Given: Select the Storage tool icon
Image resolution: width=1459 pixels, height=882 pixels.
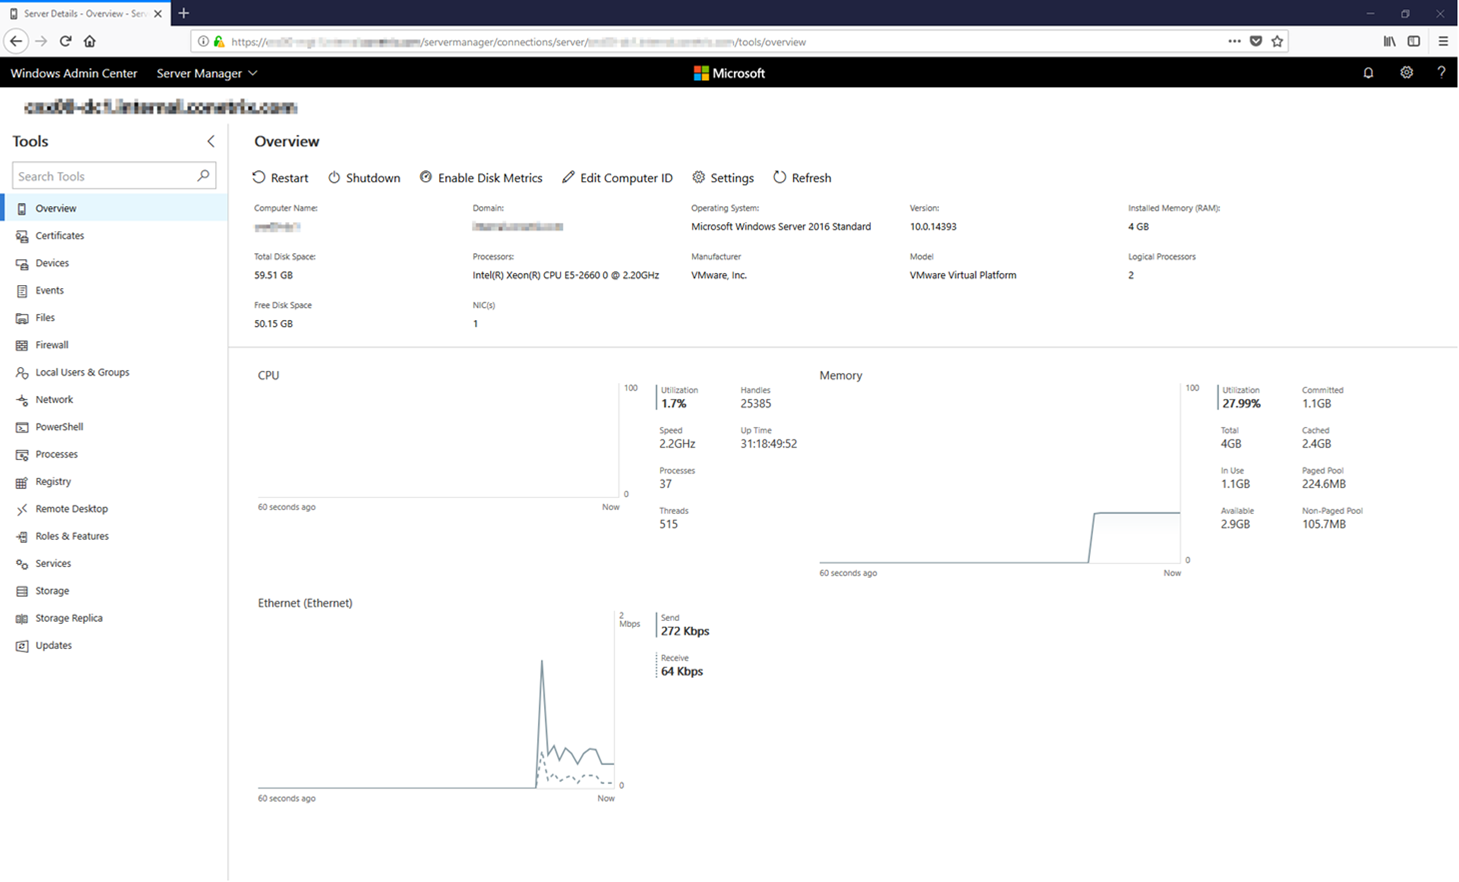Looking at the screenshot, I should 22,591.
